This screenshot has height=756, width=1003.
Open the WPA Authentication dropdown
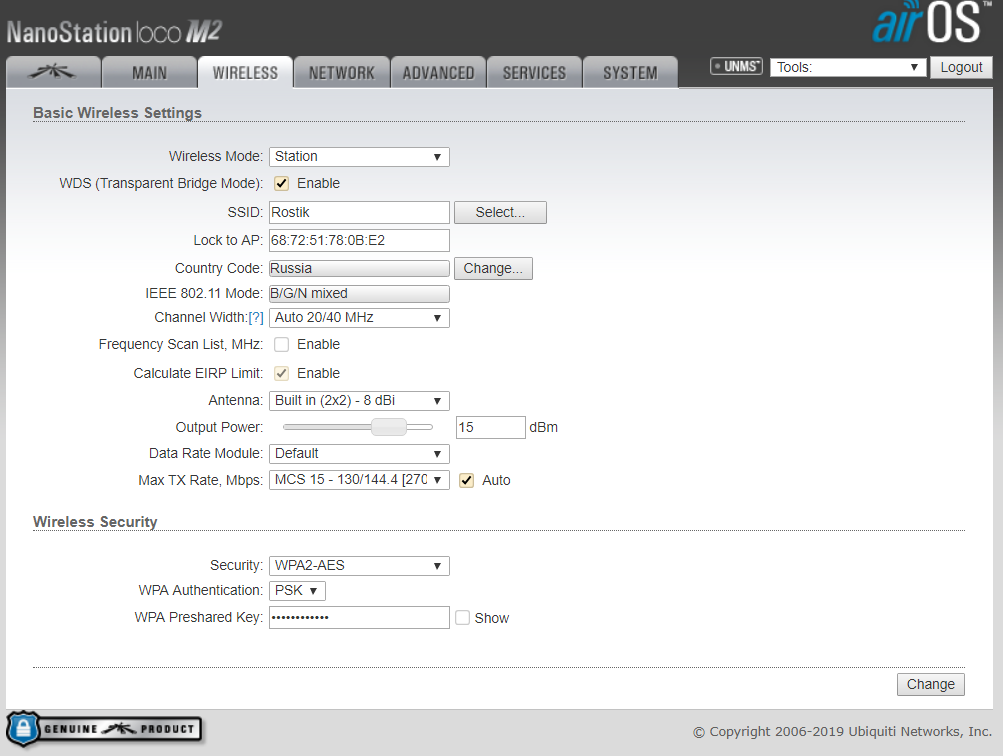click(297, 591)
